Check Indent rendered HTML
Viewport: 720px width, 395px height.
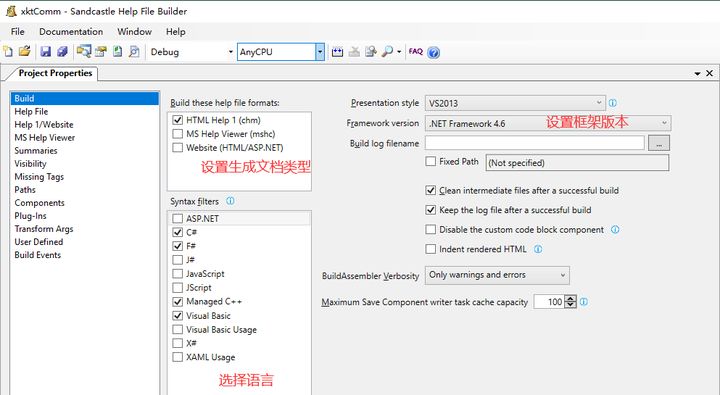pos(431,249)
